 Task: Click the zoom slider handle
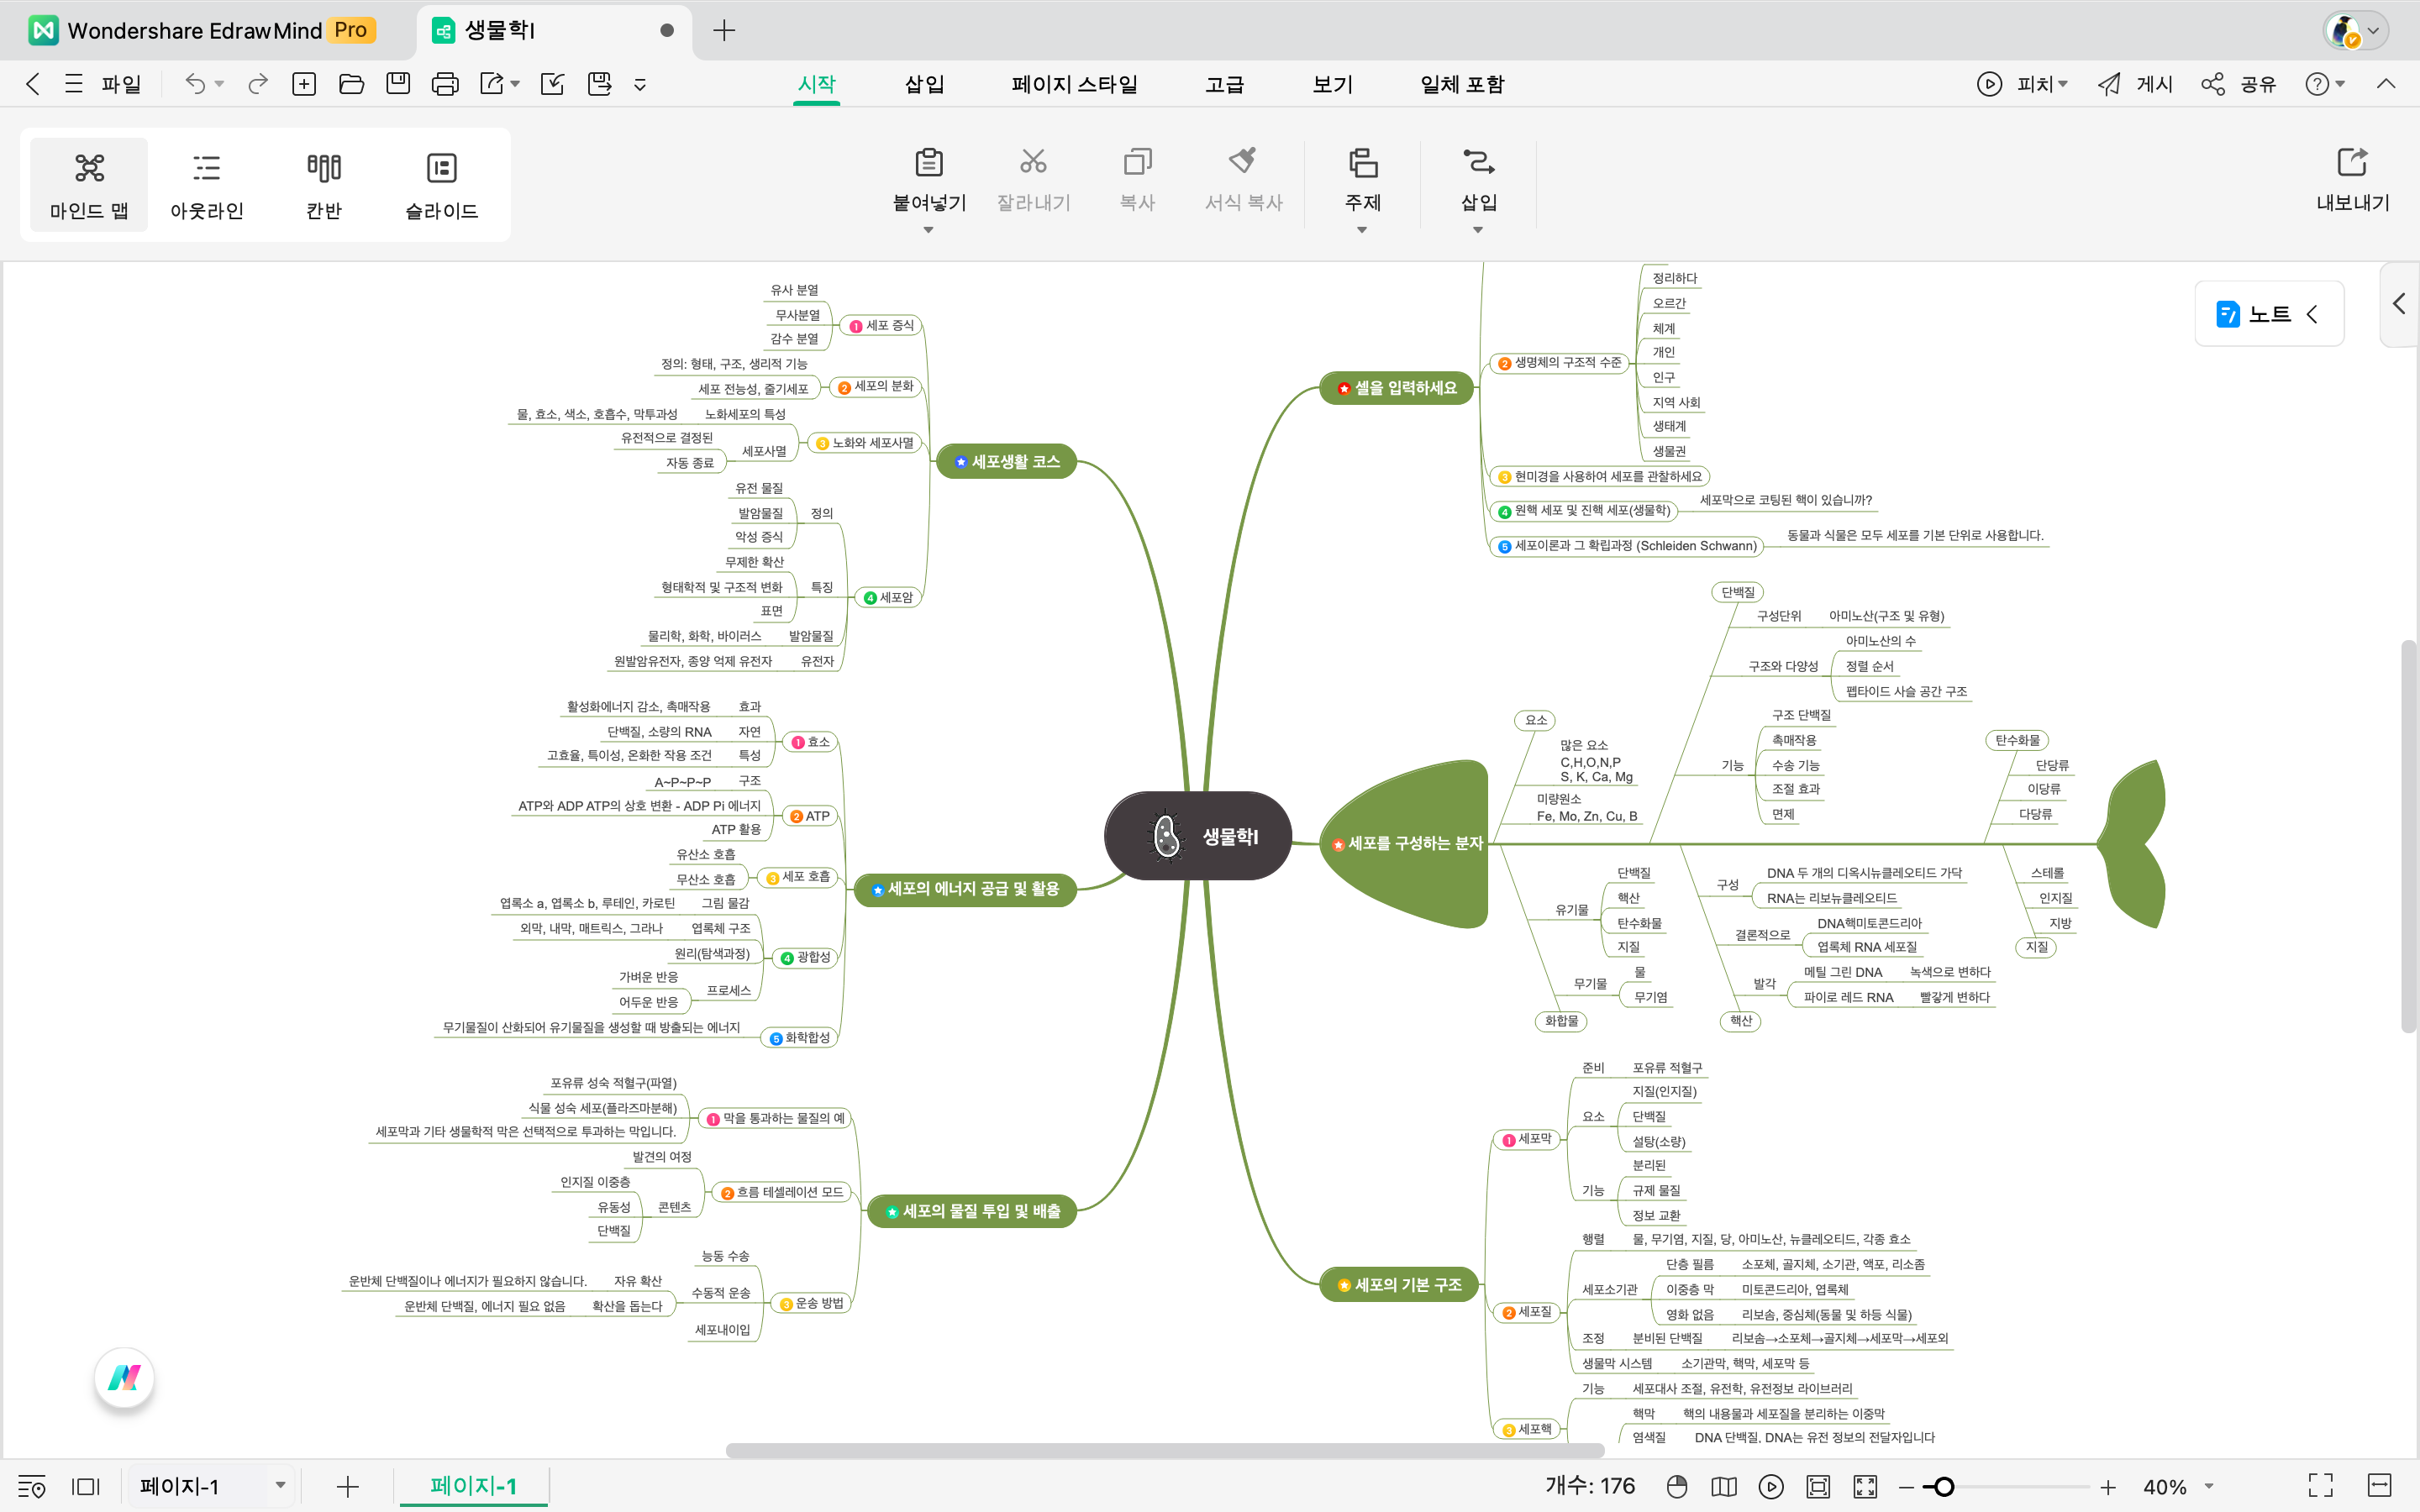(x=1944, y=1487)
